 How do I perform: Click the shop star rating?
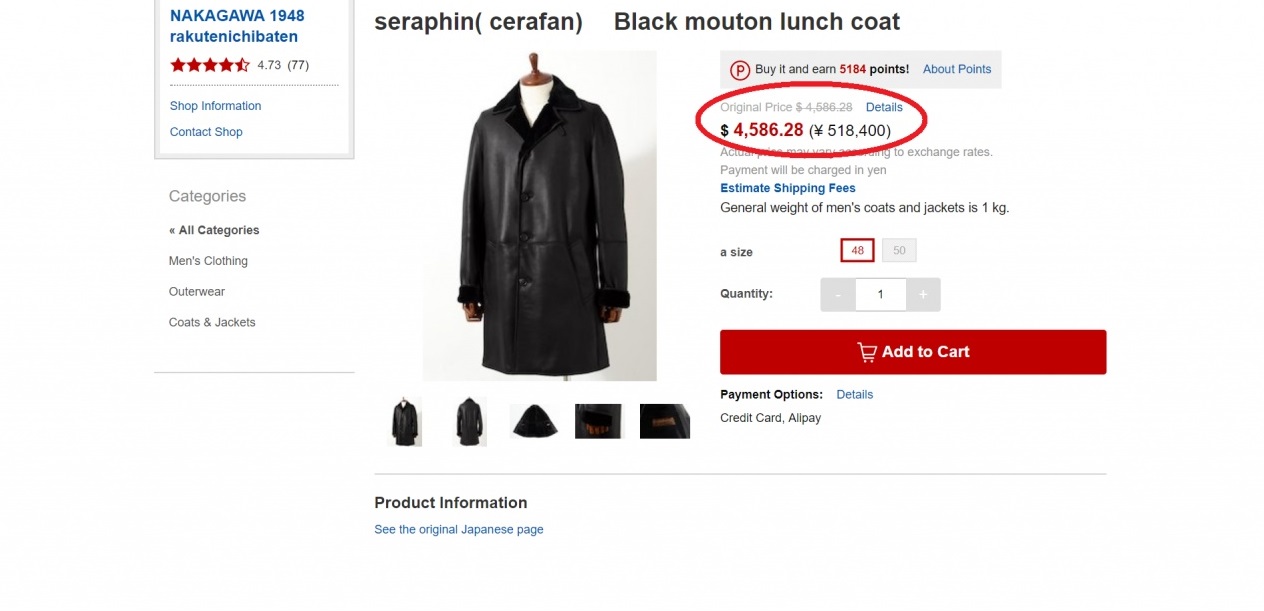tap(210, 65)
